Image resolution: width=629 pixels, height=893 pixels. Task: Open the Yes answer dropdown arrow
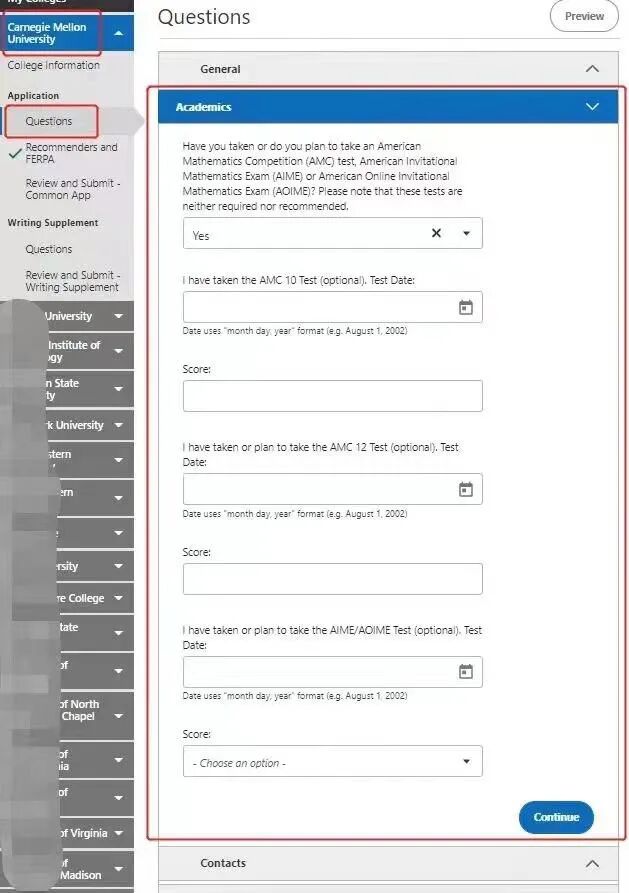[x=466, y=234]
